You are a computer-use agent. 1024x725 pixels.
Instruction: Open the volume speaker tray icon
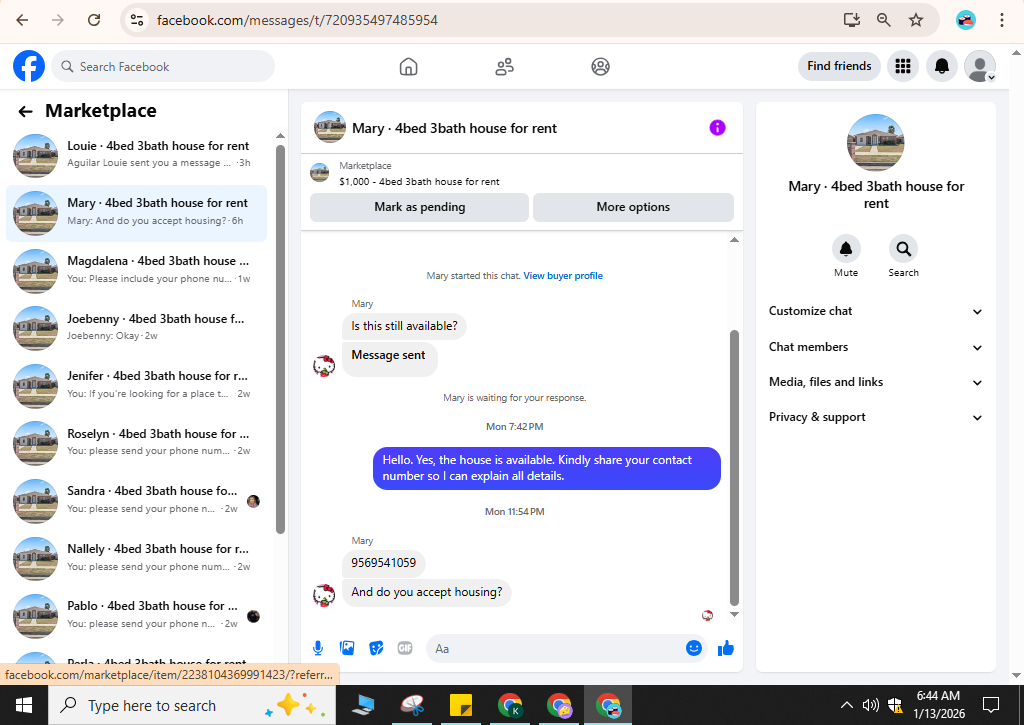tap(871, 705)
